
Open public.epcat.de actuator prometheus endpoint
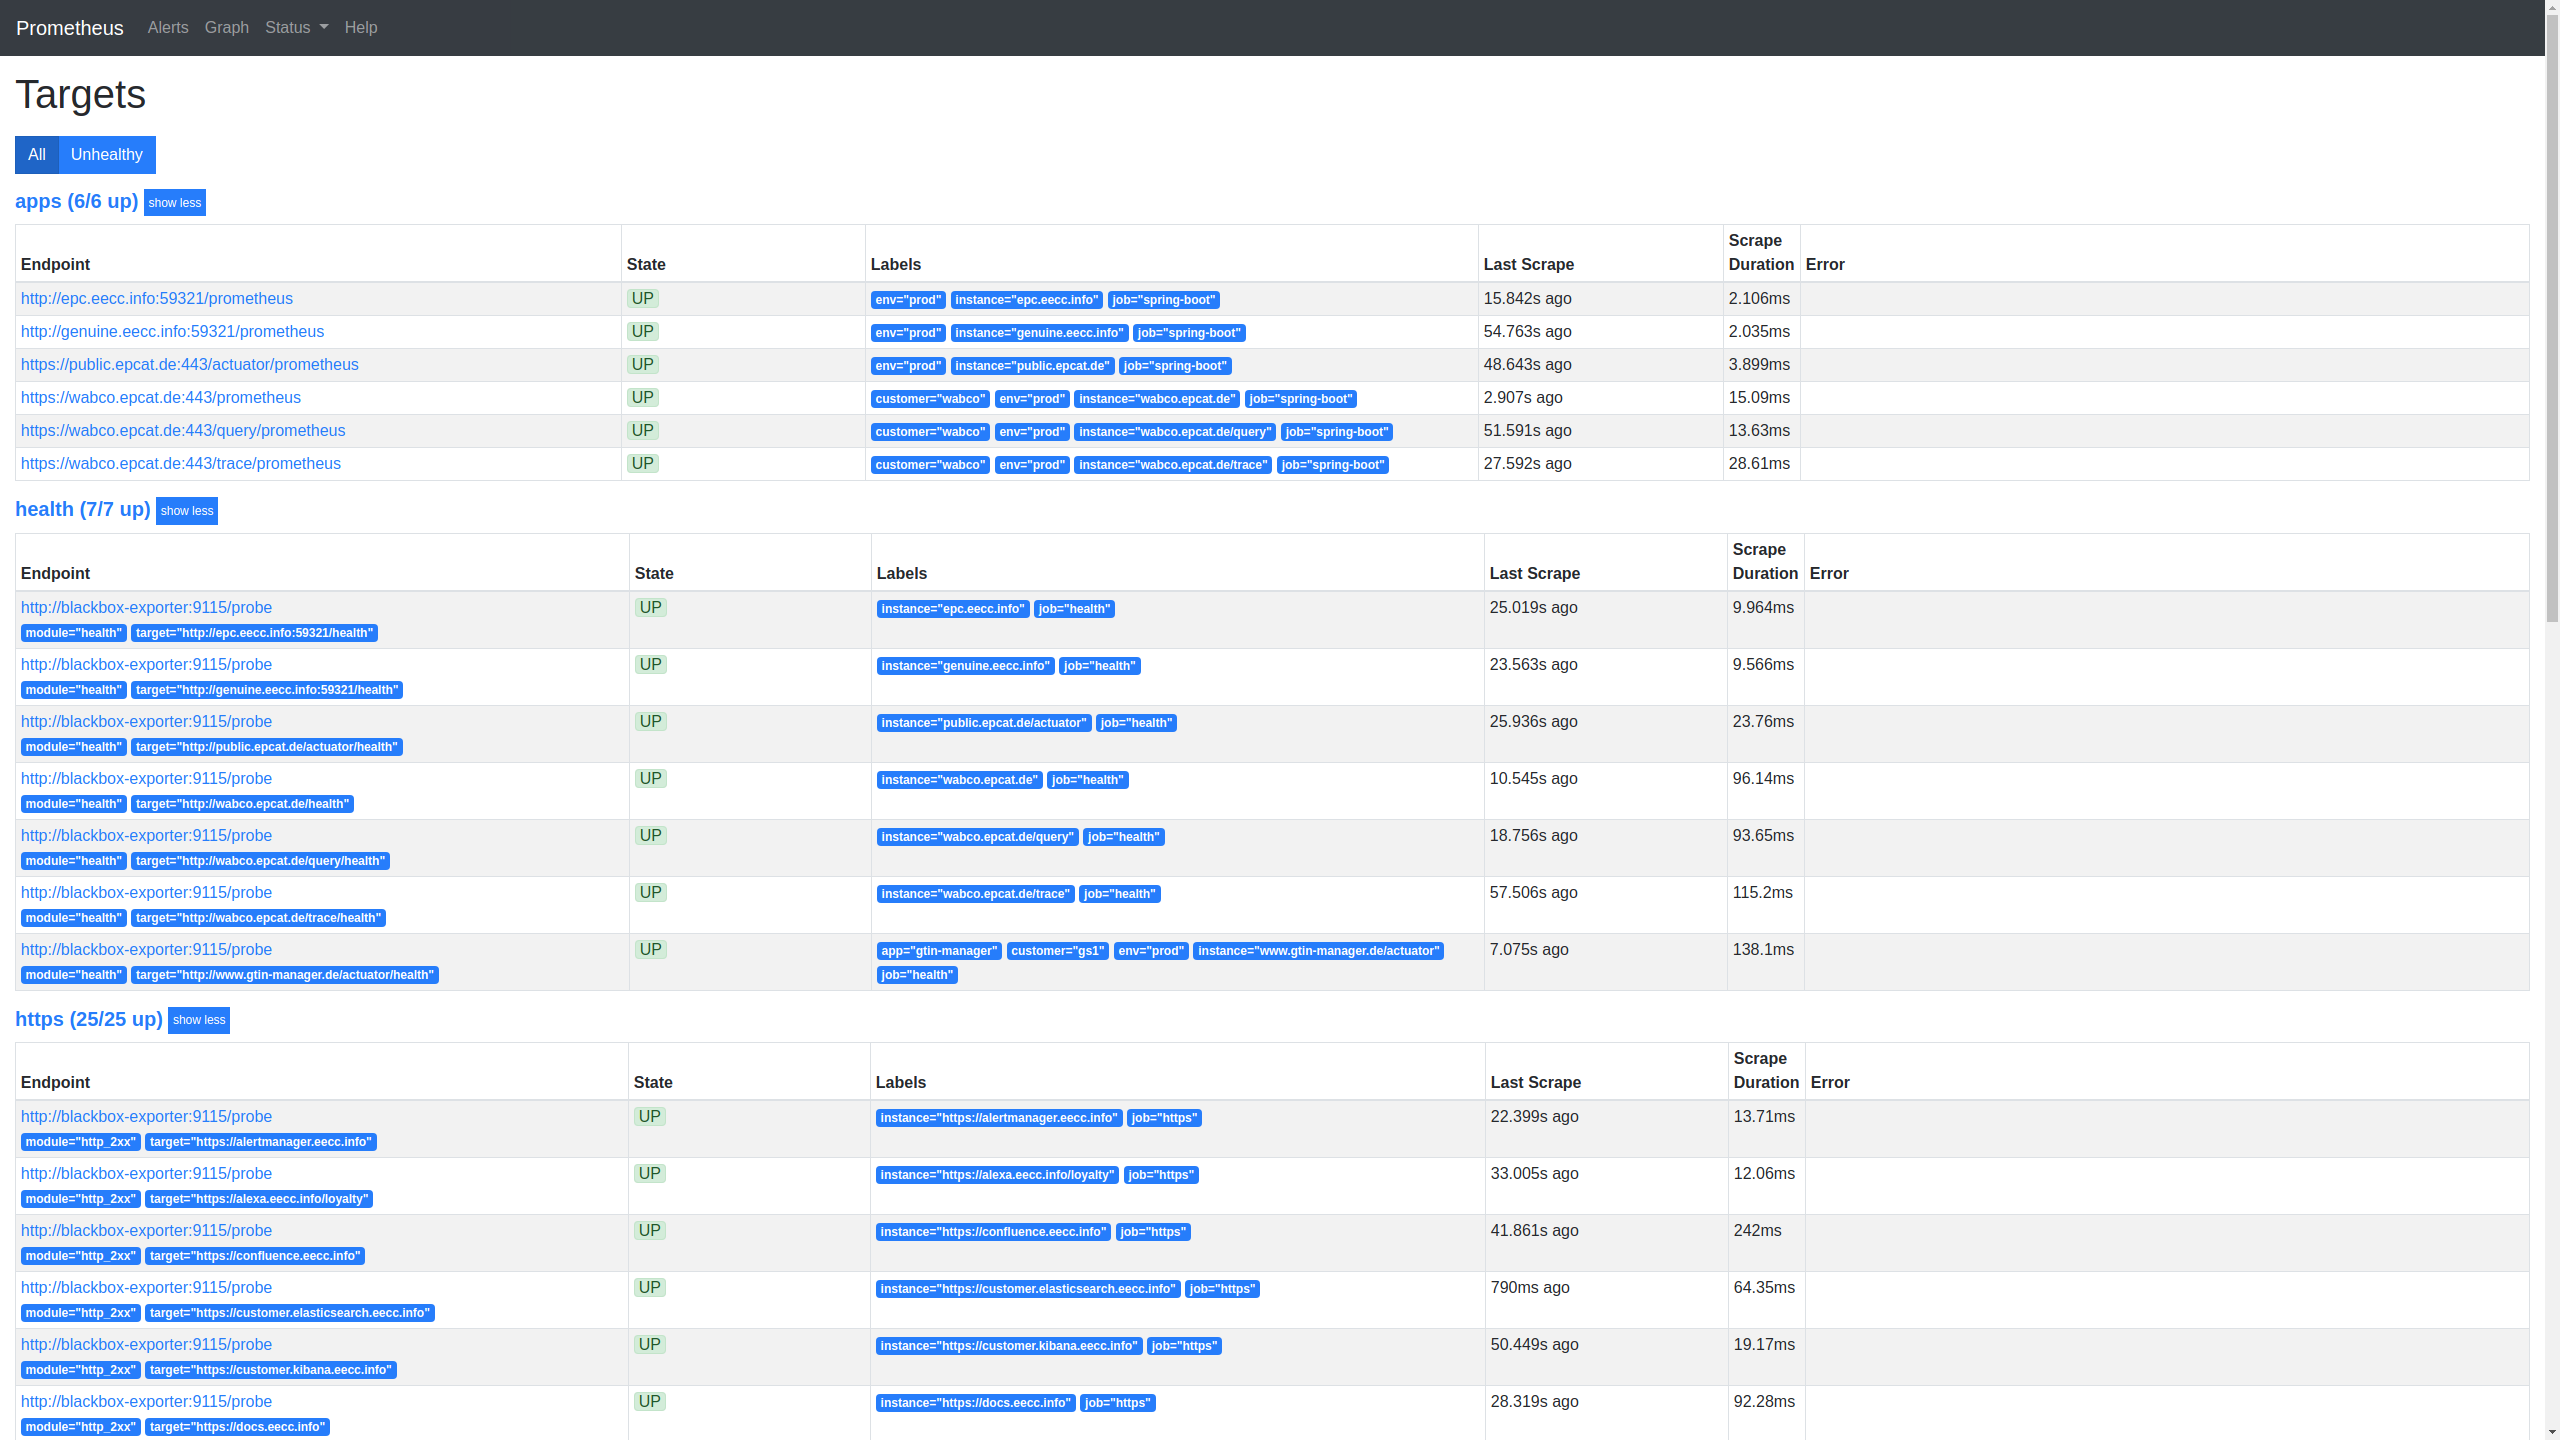pyautogui.click(x=189, y=365)
